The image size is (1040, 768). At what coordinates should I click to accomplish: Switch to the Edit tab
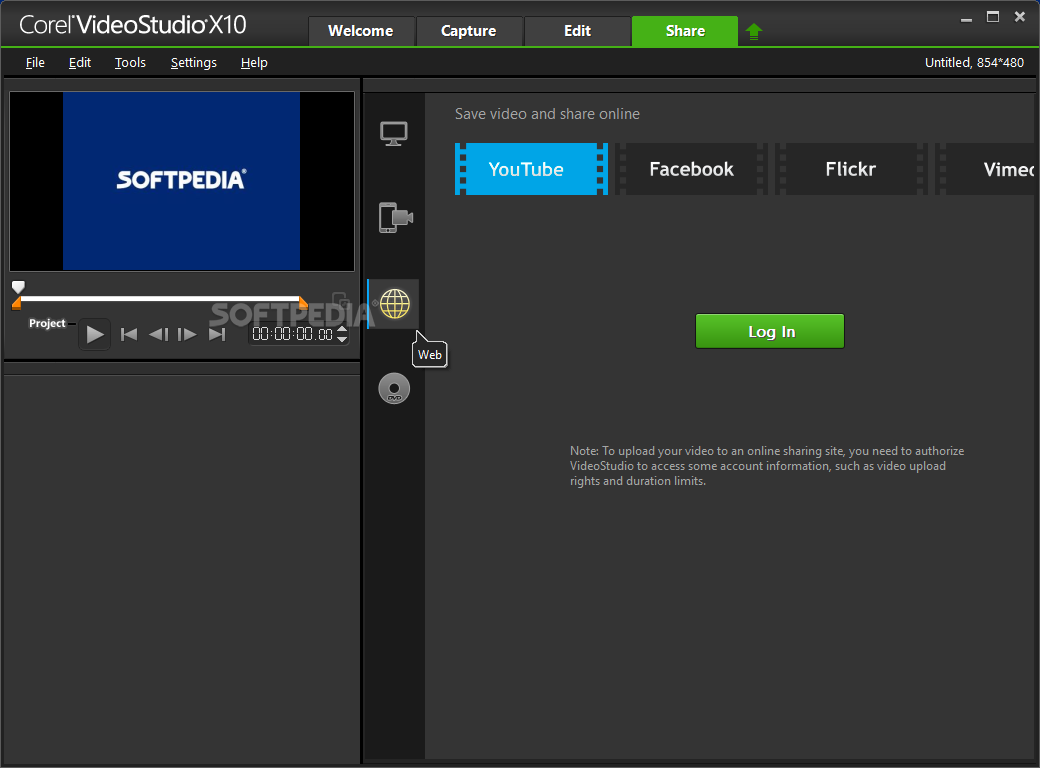click(577, 31)
